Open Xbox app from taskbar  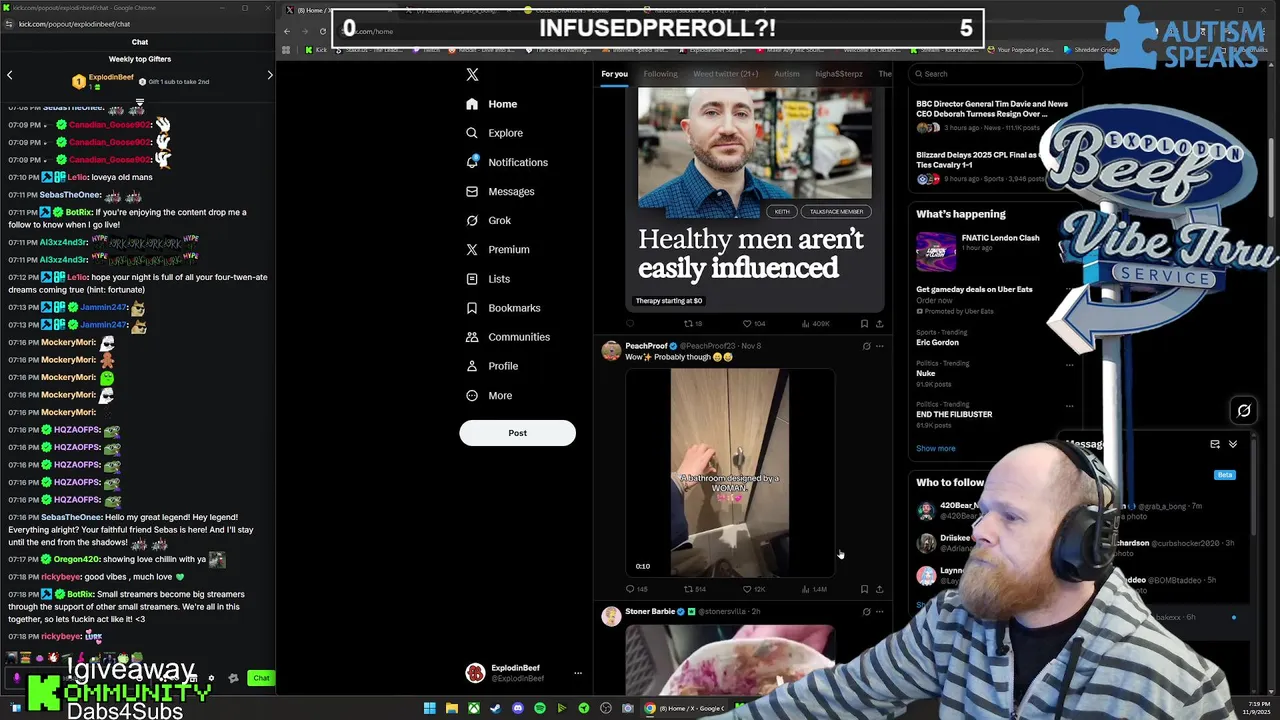474,708
